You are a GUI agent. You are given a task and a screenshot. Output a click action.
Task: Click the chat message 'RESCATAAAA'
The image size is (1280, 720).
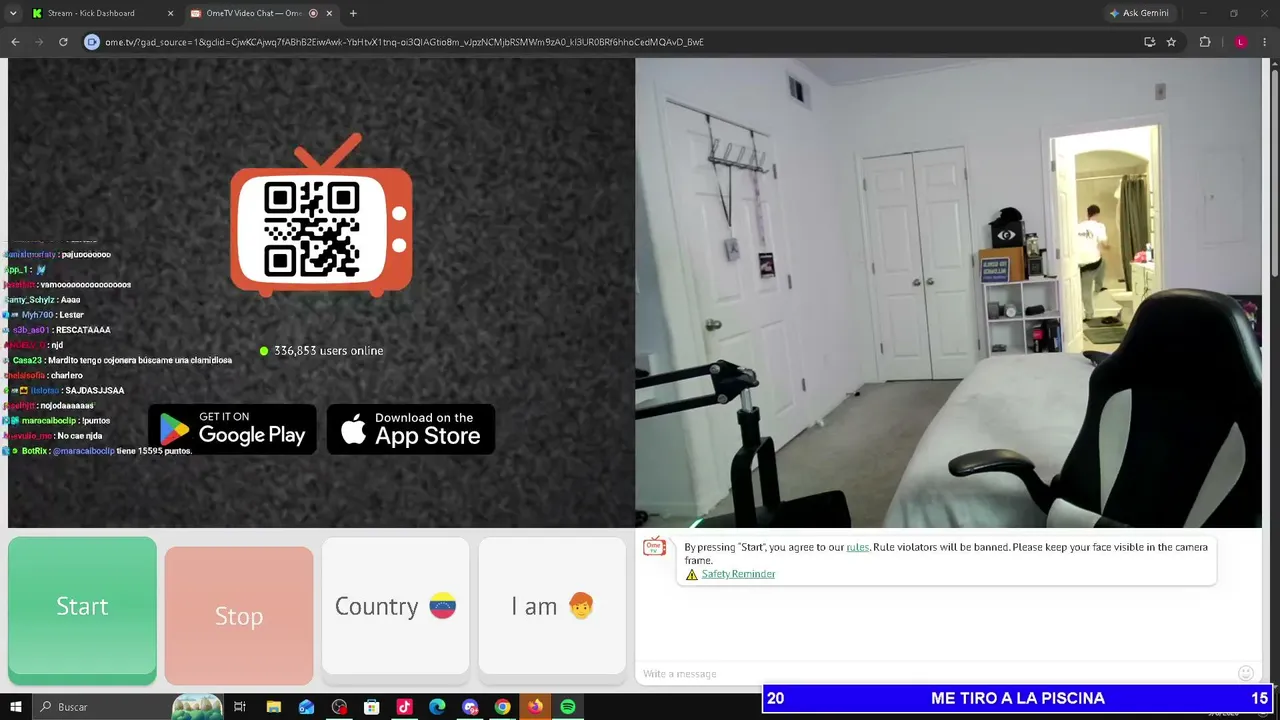tap(57, 330)
